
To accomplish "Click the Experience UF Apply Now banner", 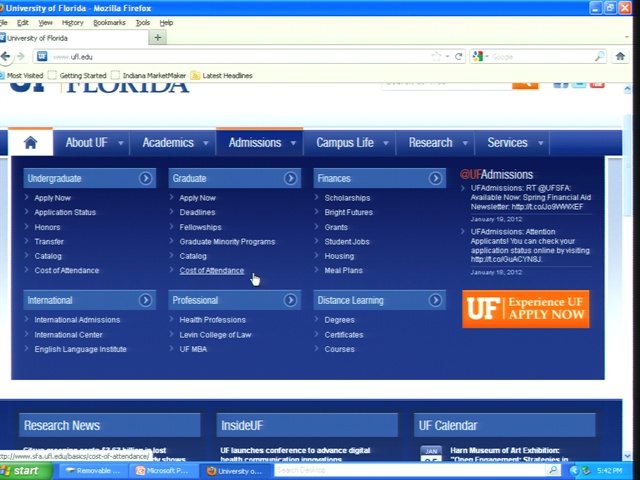I will [525, 309].
